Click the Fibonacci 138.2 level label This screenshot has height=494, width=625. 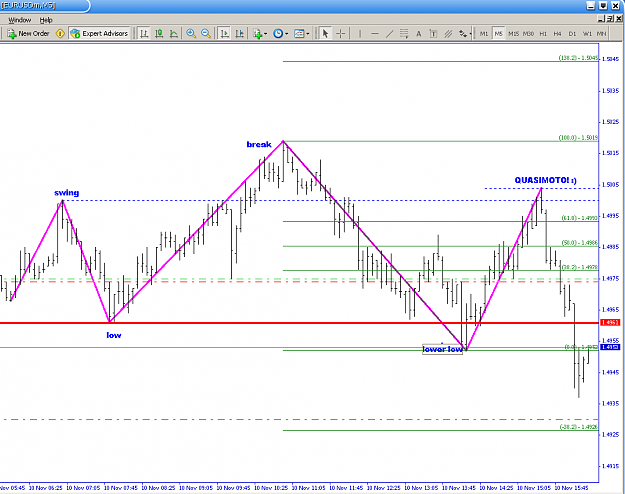pos(578,58)
